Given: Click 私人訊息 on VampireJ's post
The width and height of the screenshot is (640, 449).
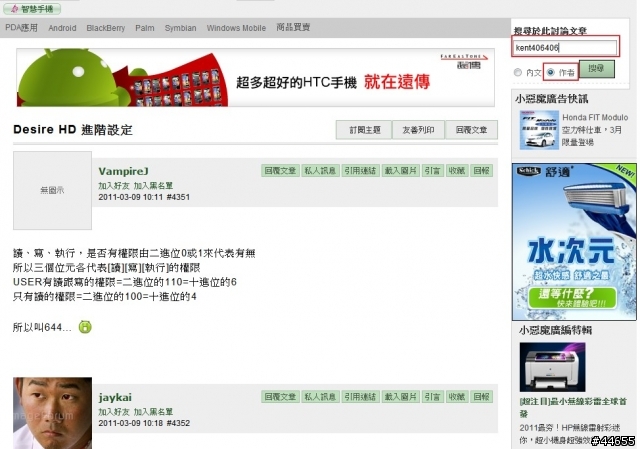Looking at the screenshot, I should [320, 170].
